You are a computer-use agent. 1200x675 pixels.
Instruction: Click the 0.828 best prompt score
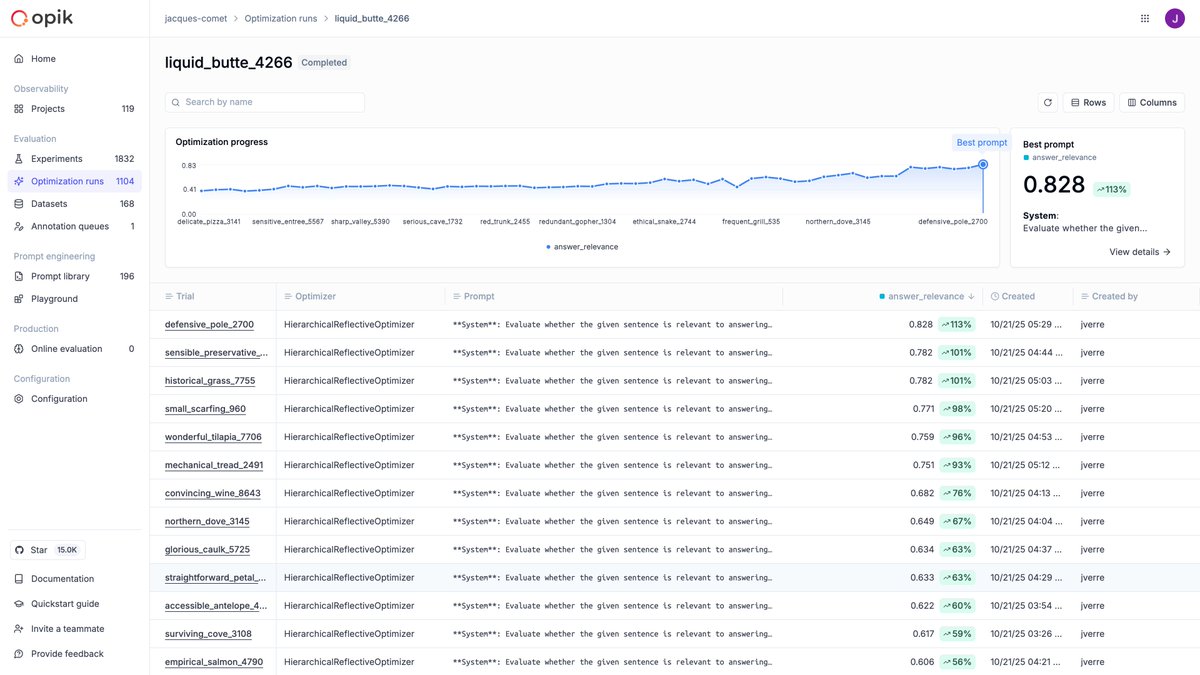[x=1054, y=185]
